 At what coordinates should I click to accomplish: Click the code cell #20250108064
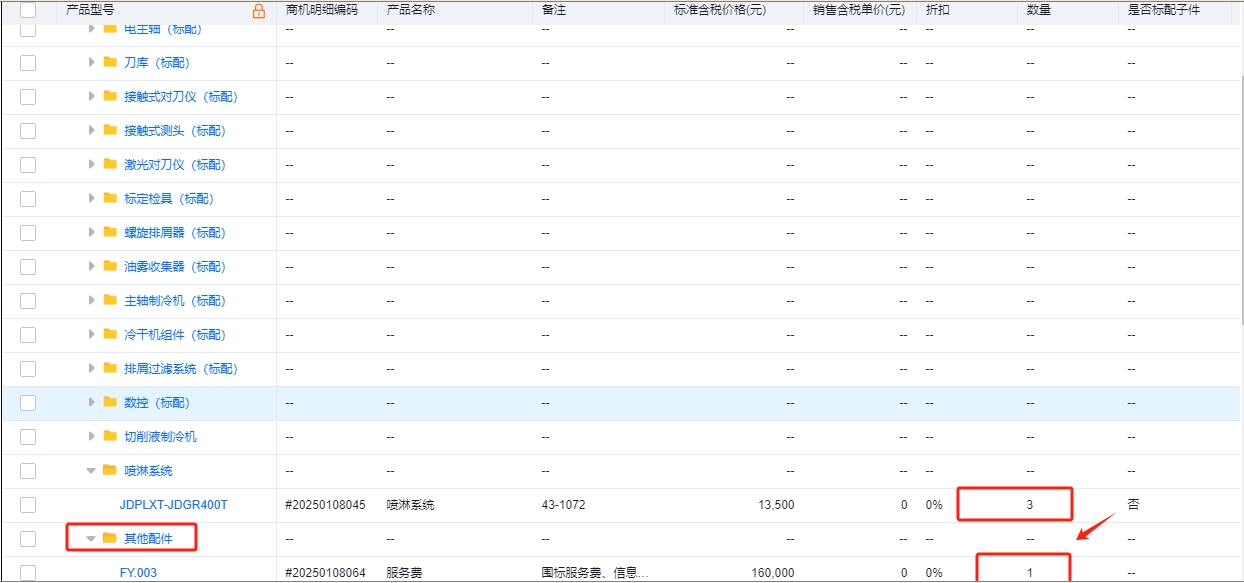pos(326,573)
